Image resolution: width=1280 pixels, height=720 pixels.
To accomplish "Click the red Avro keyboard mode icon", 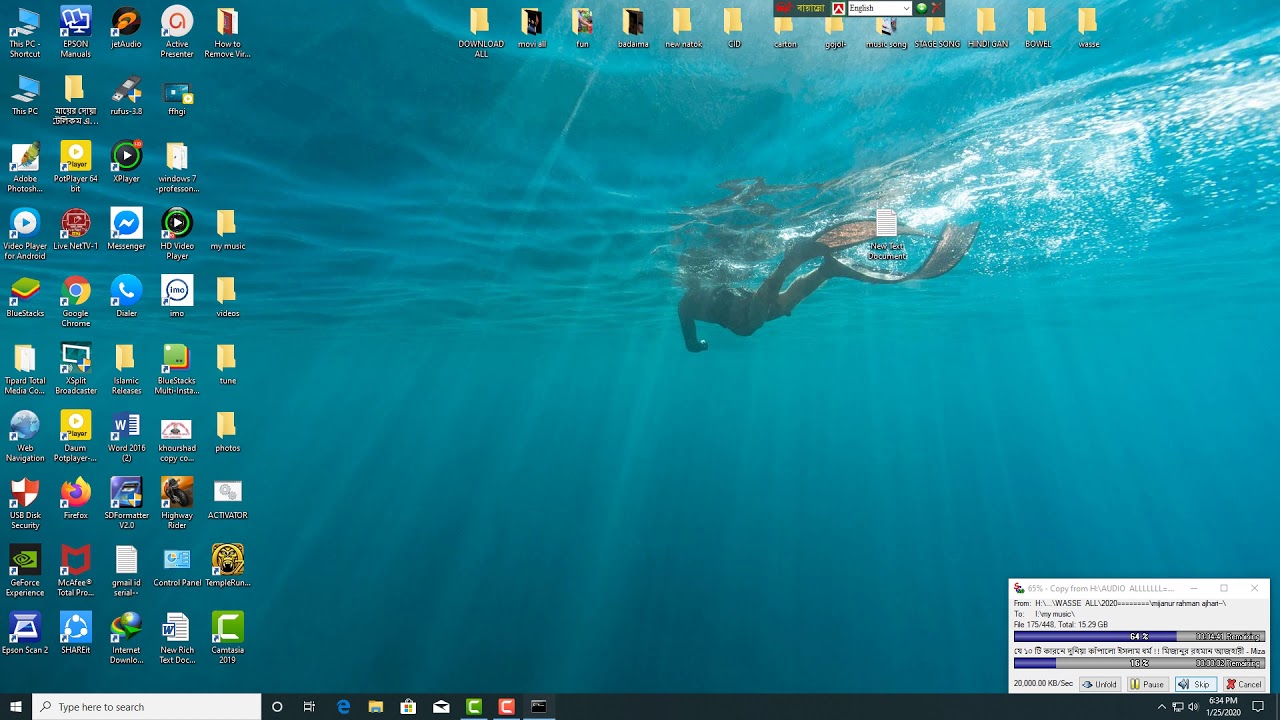I will (x=838, y=8).
